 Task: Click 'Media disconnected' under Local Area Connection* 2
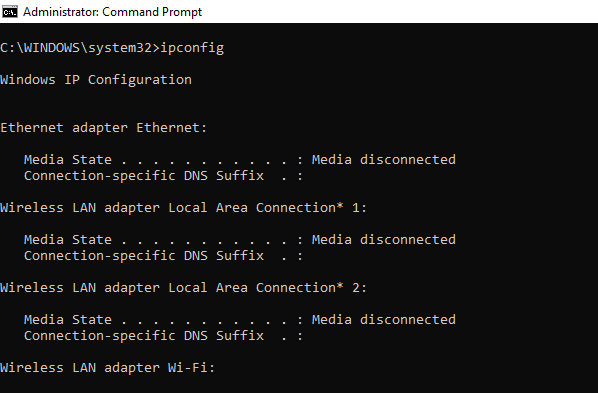coord(384,320)
